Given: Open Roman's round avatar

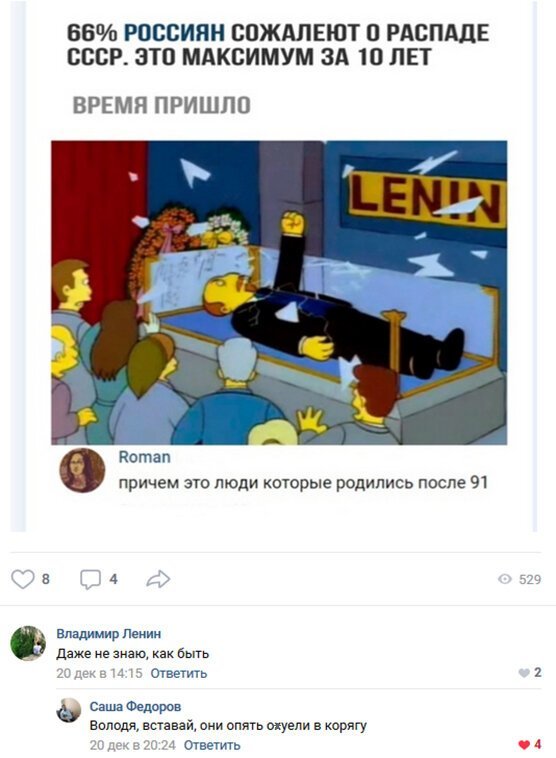Looking at the screenshot, I should point(82,470).
